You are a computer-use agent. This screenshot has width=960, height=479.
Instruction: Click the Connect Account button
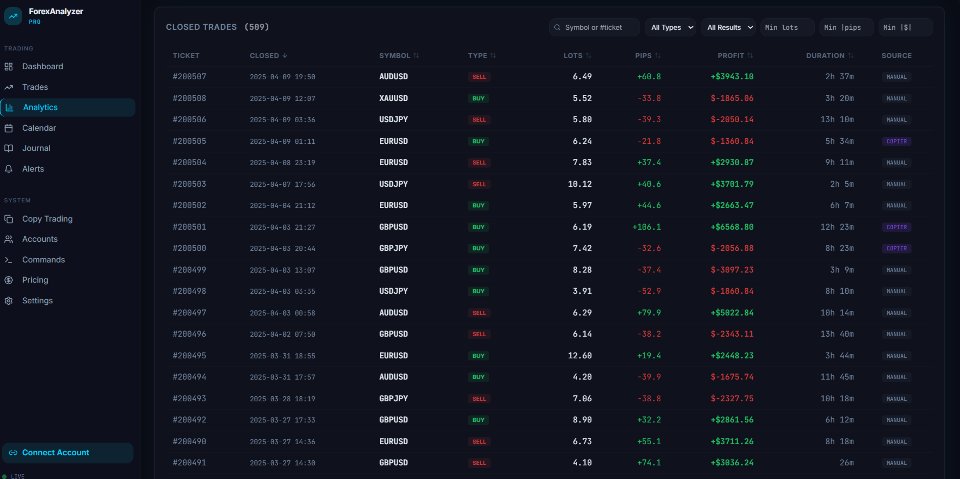(x=68, y=453)
